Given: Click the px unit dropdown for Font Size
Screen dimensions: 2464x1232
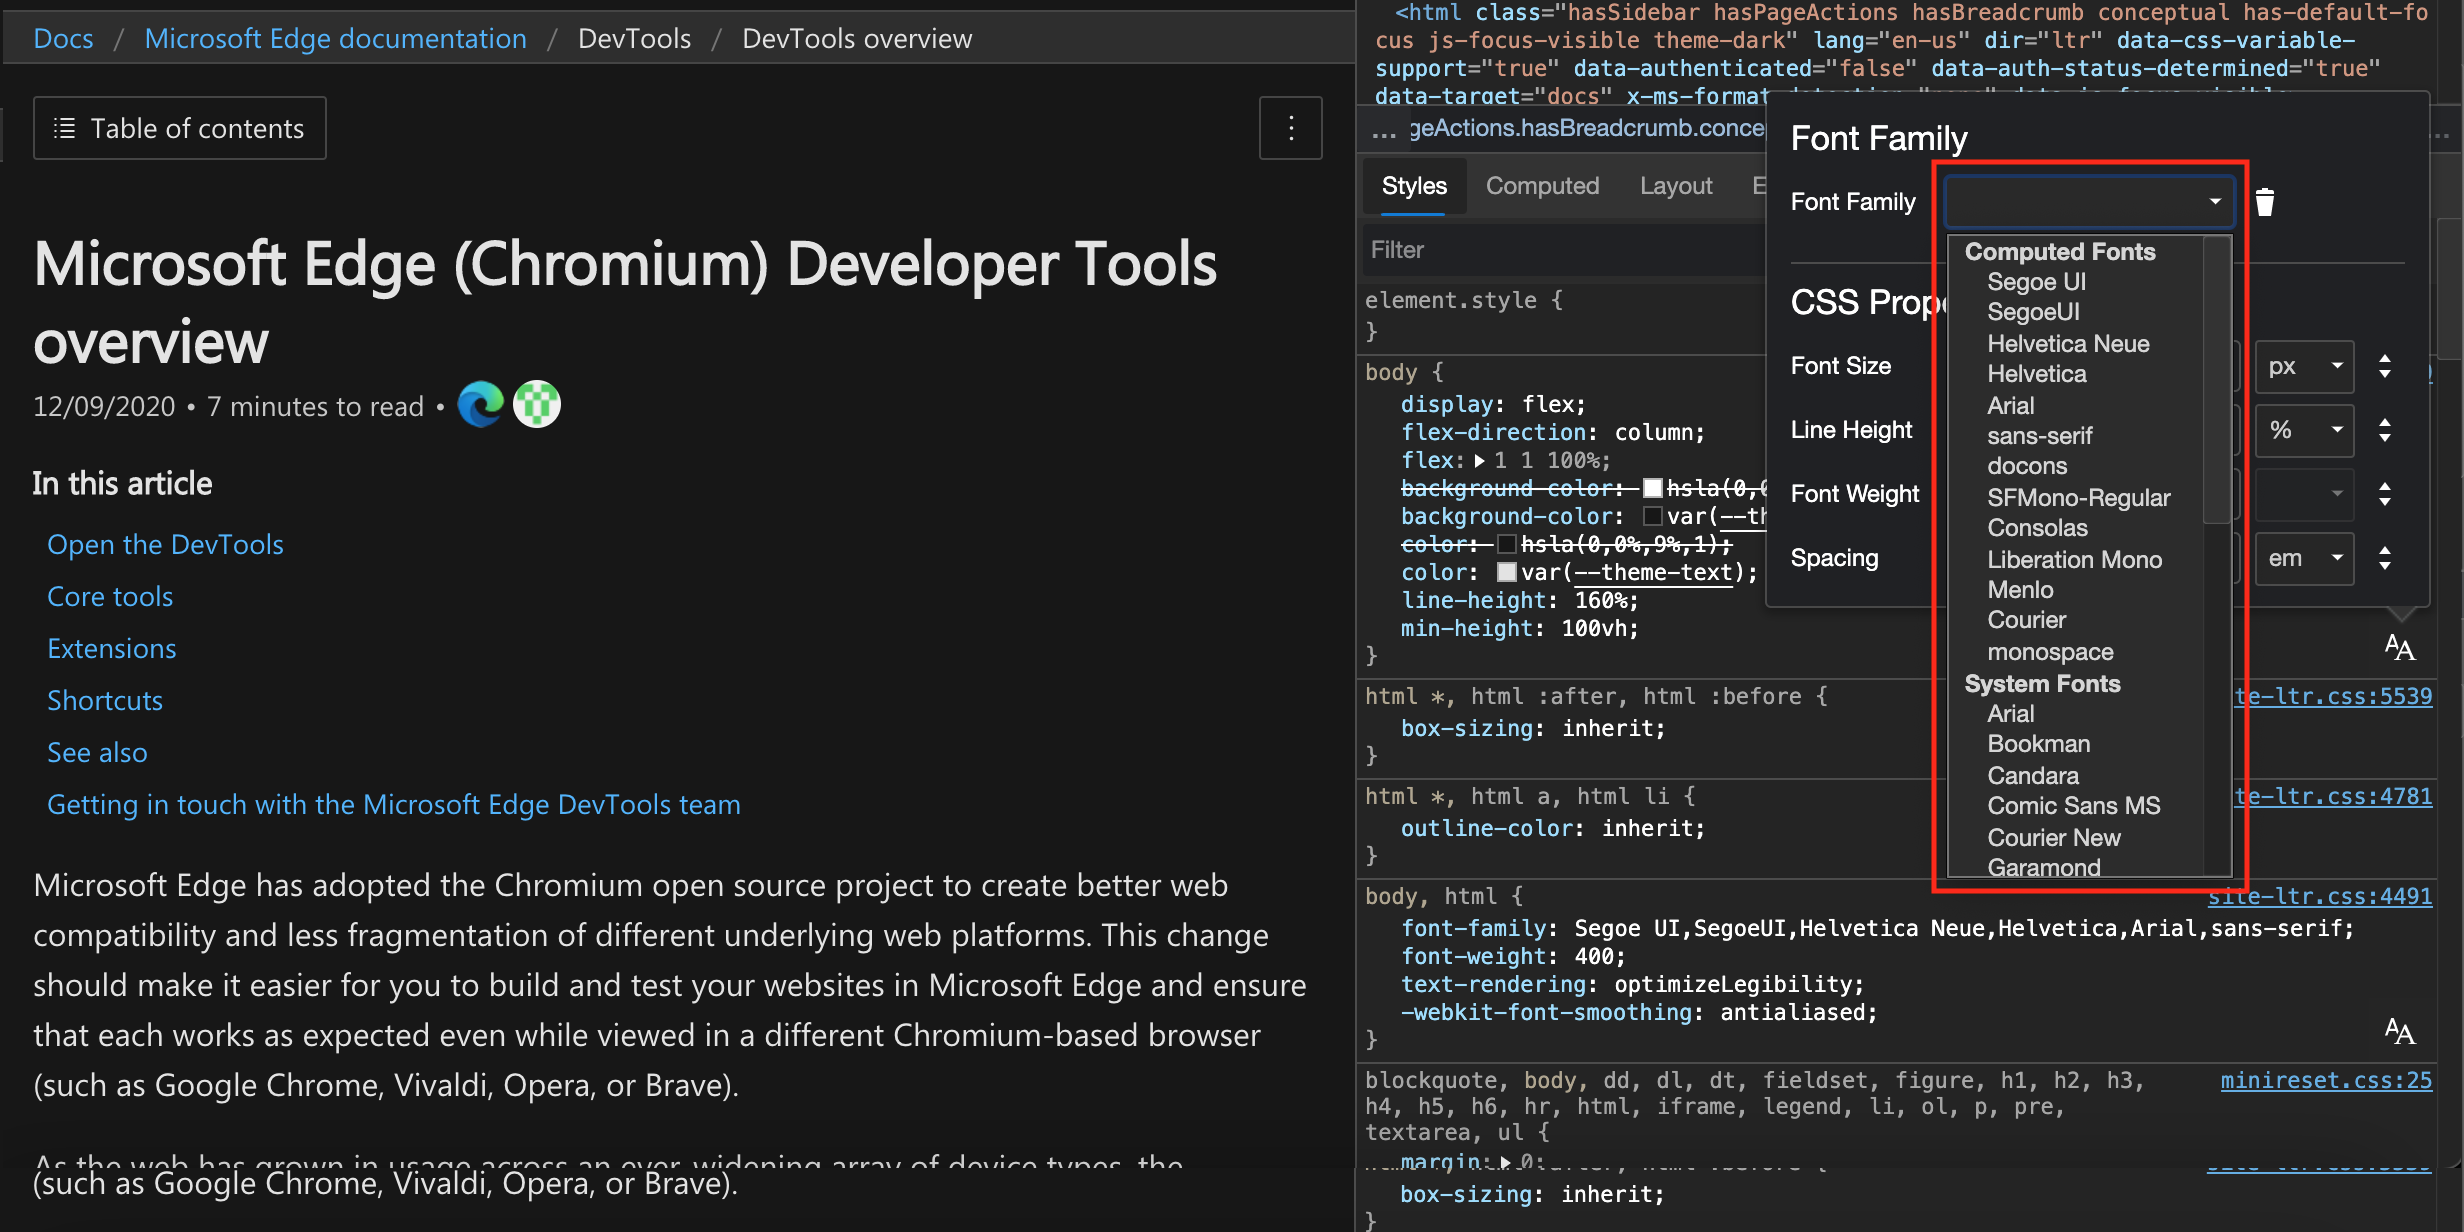Looking at the screenshot, I should point(2299,366).
